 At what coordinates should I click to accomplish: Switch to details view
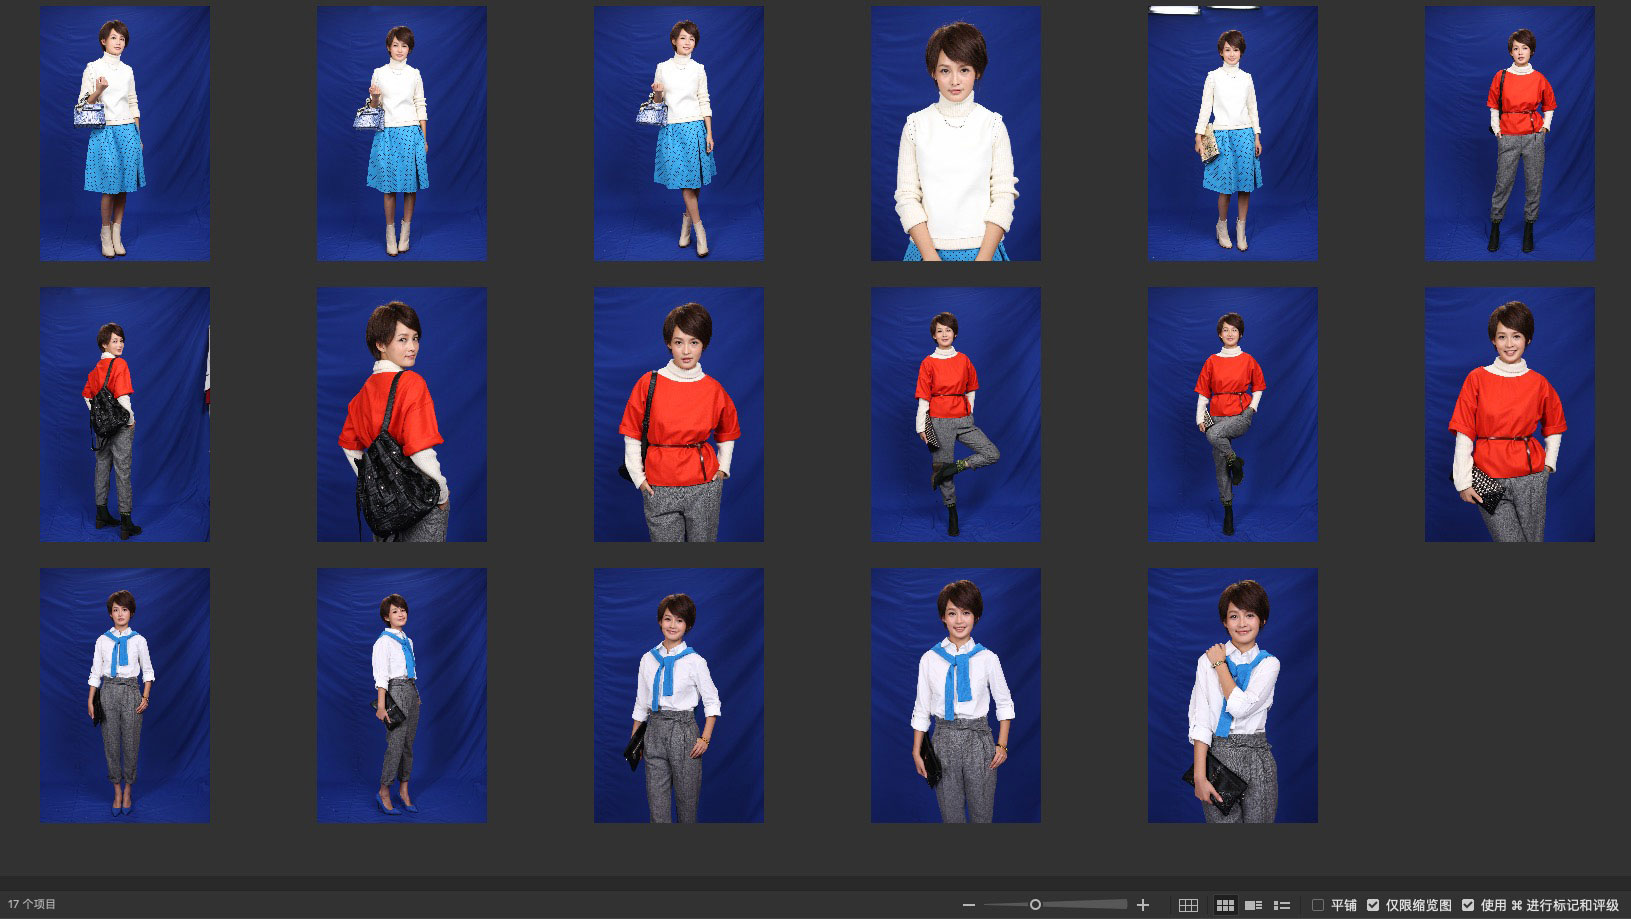[1253, 905]
